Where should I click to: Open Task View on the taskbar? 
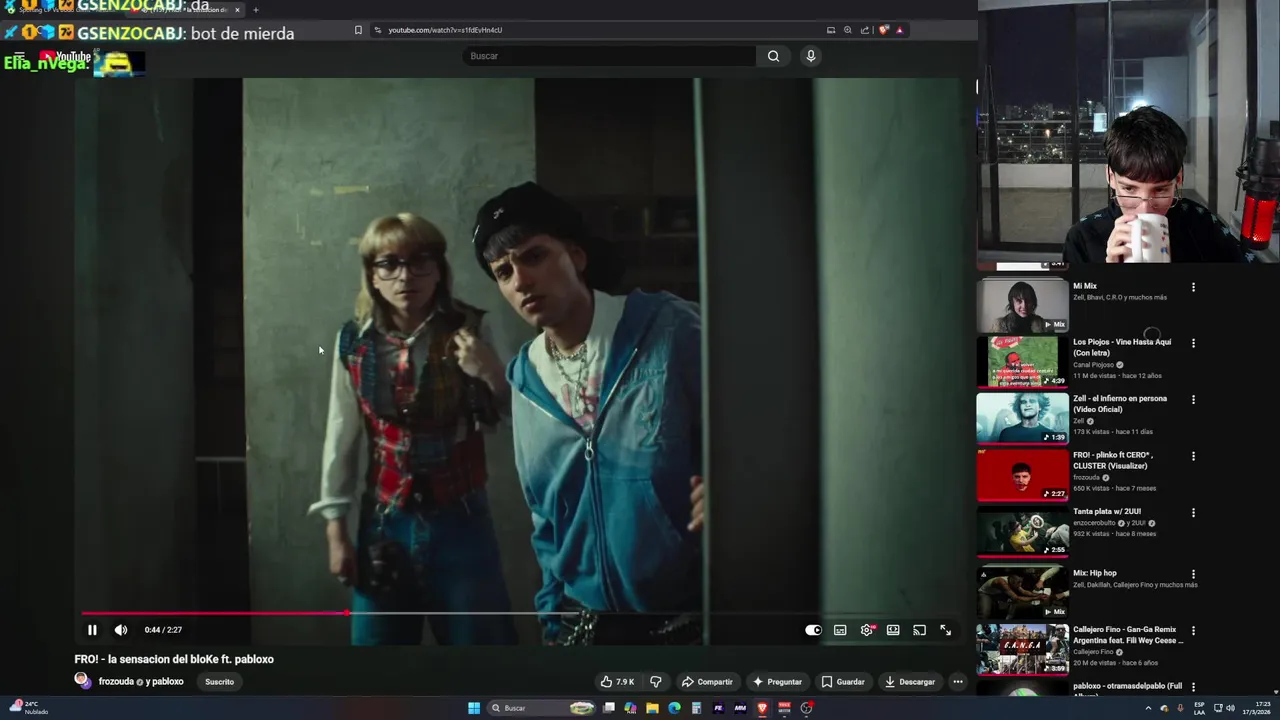coord(608,708)
